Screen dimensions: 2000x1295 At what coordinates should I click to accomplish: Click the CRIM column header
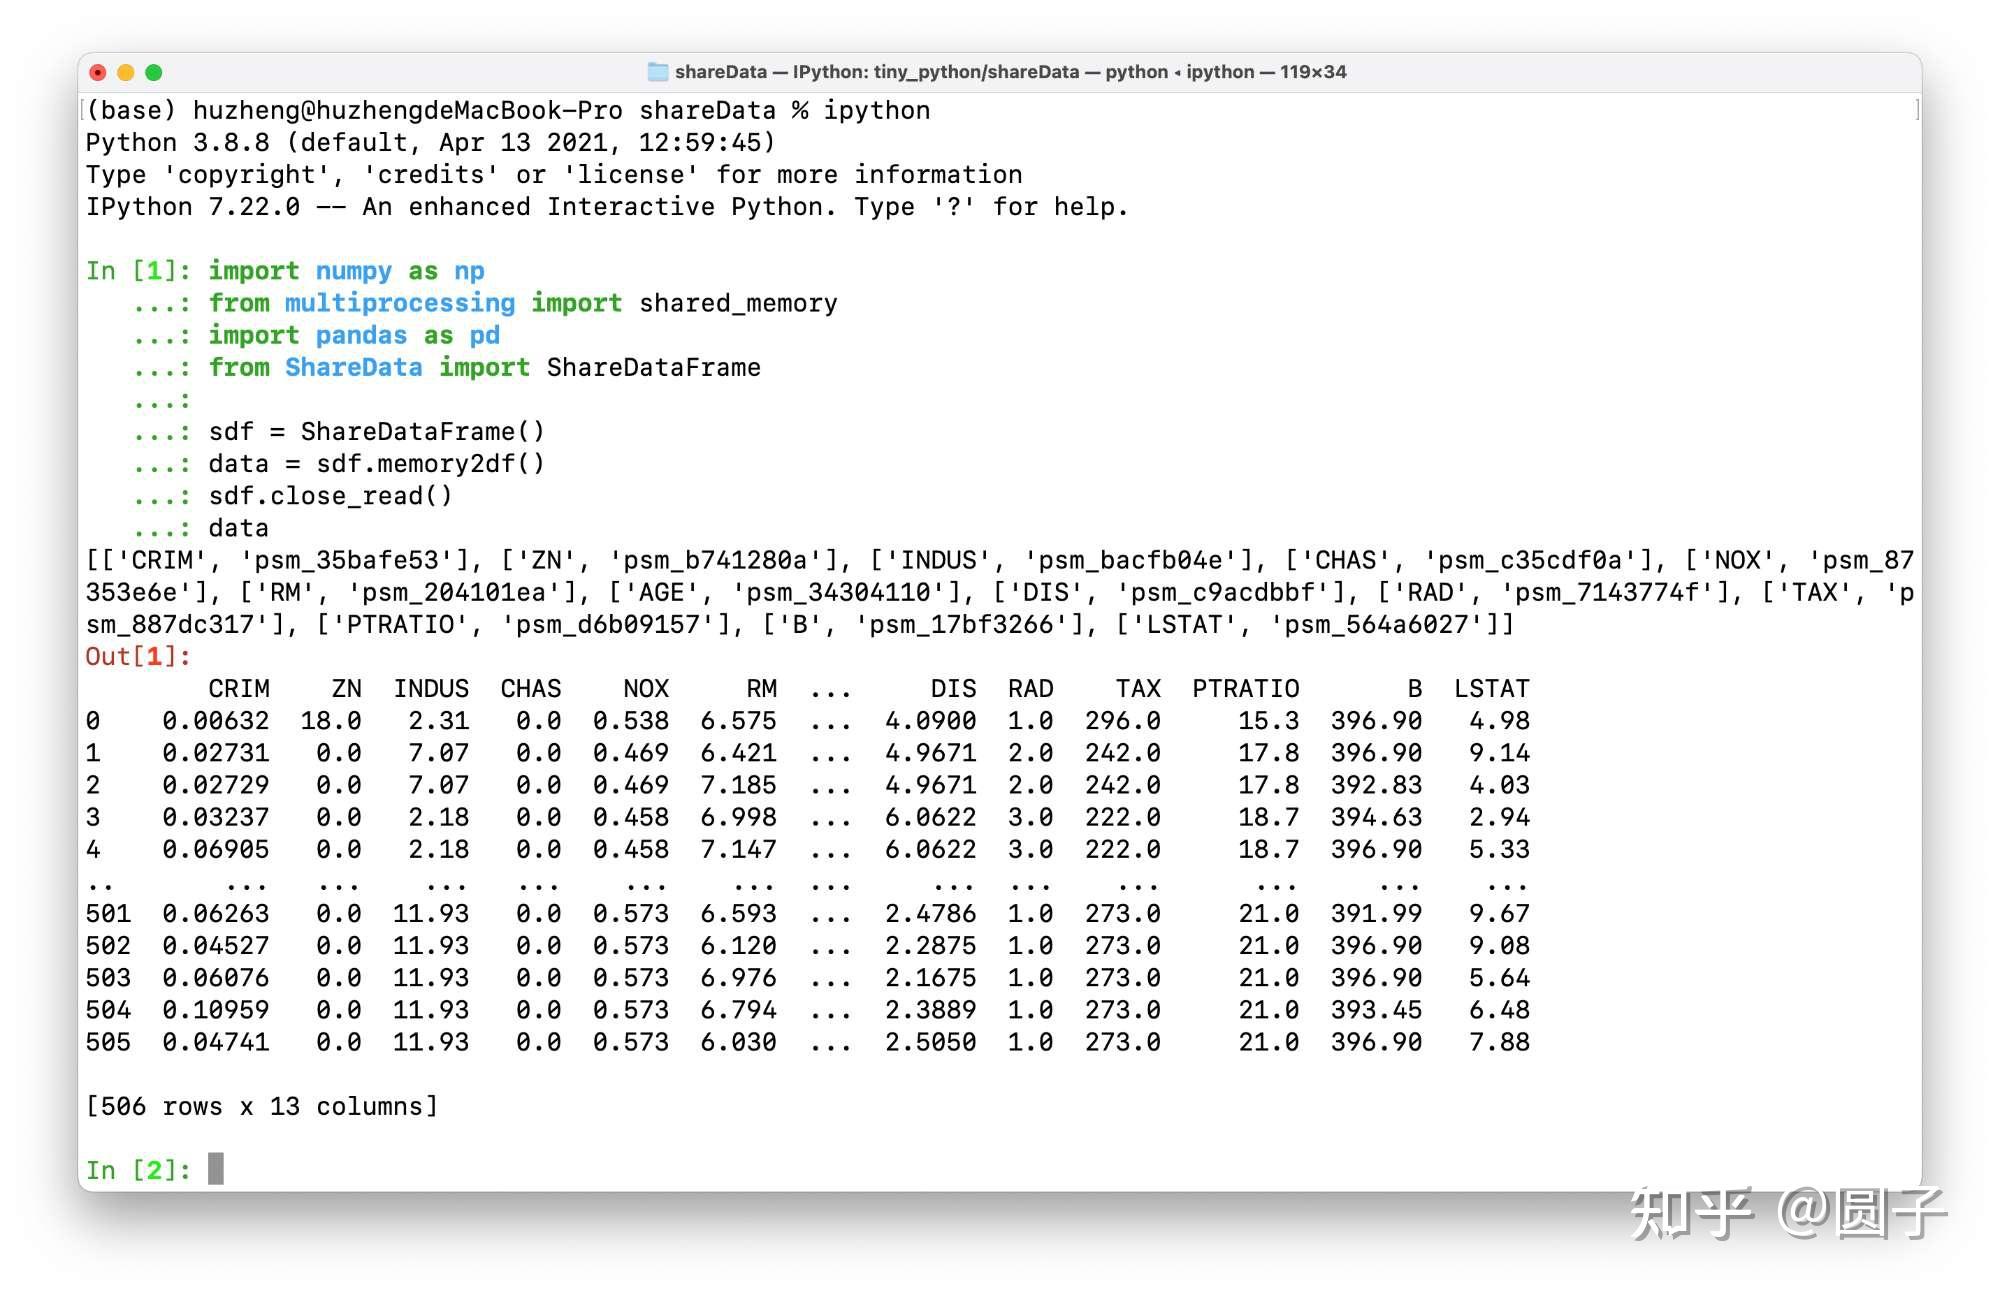[x=239, y=689]
